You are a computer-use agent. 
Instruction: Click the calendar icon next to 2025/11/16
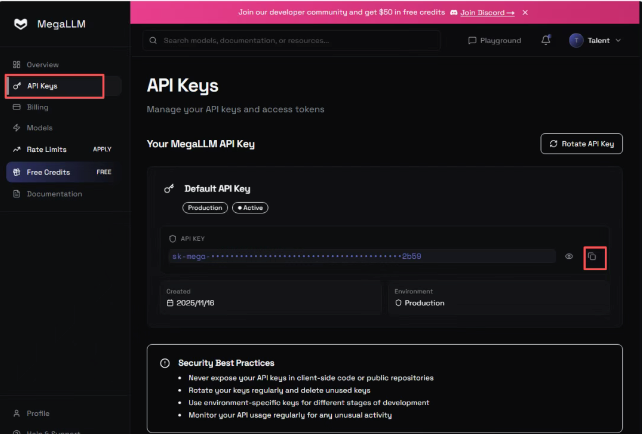[170, 303]
